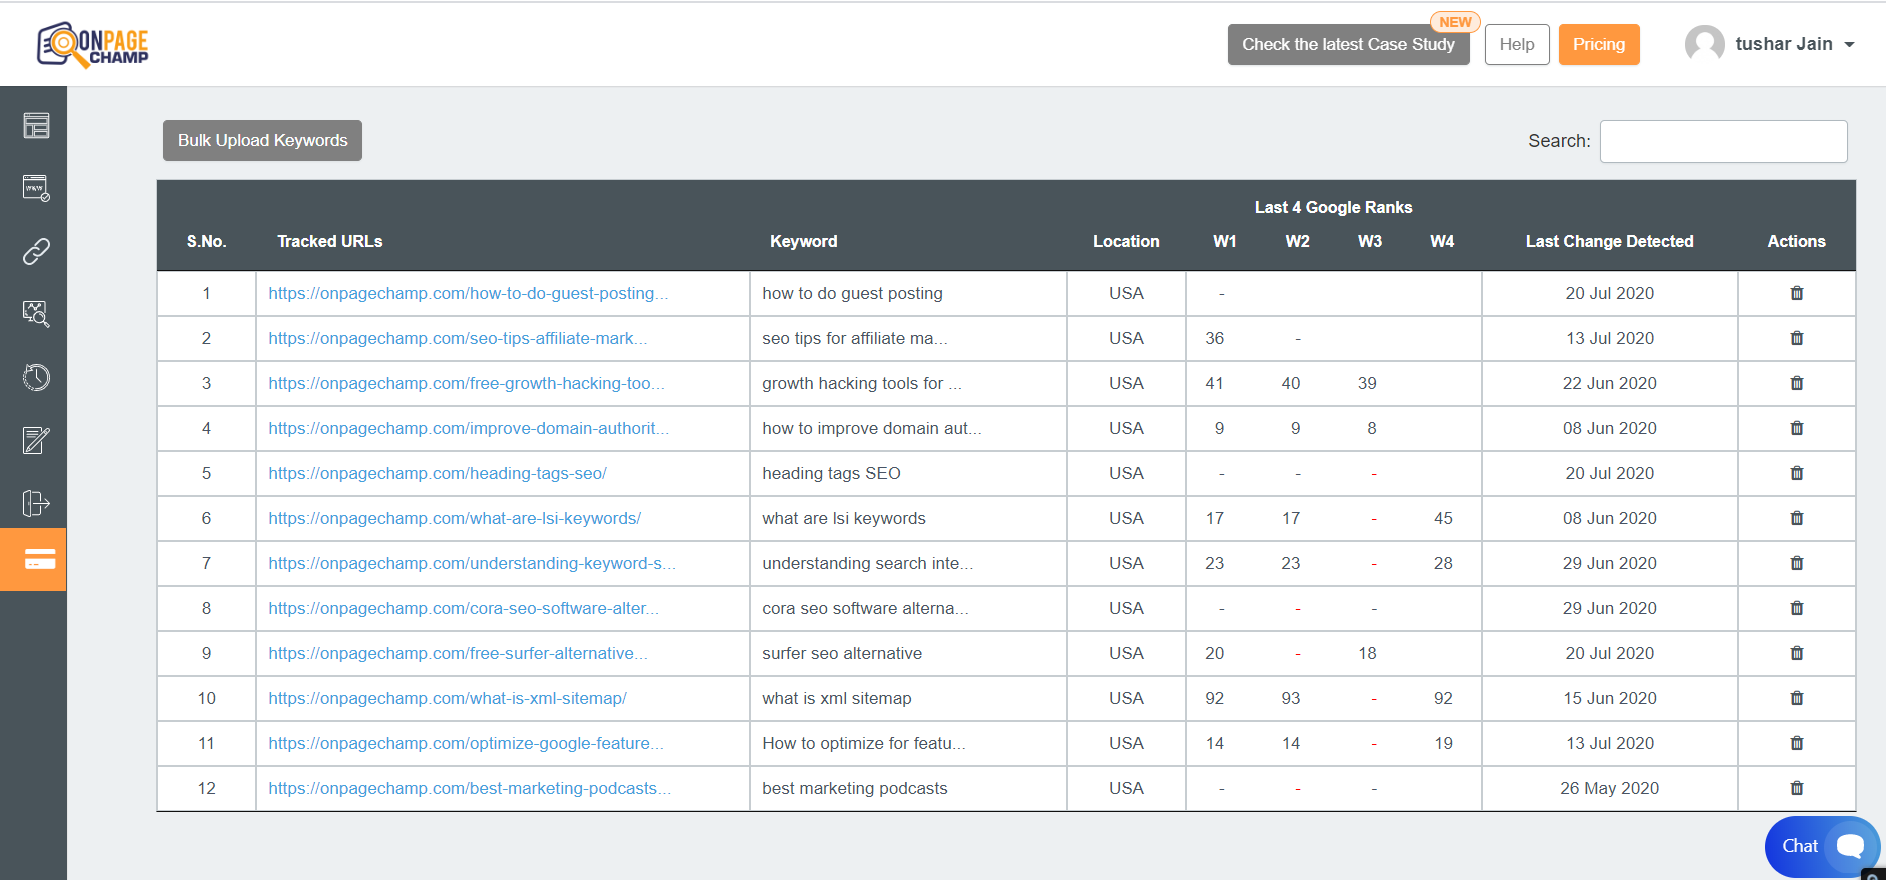
Task: Open the website audit sidebar icon
Action: (x=36, y=188)
